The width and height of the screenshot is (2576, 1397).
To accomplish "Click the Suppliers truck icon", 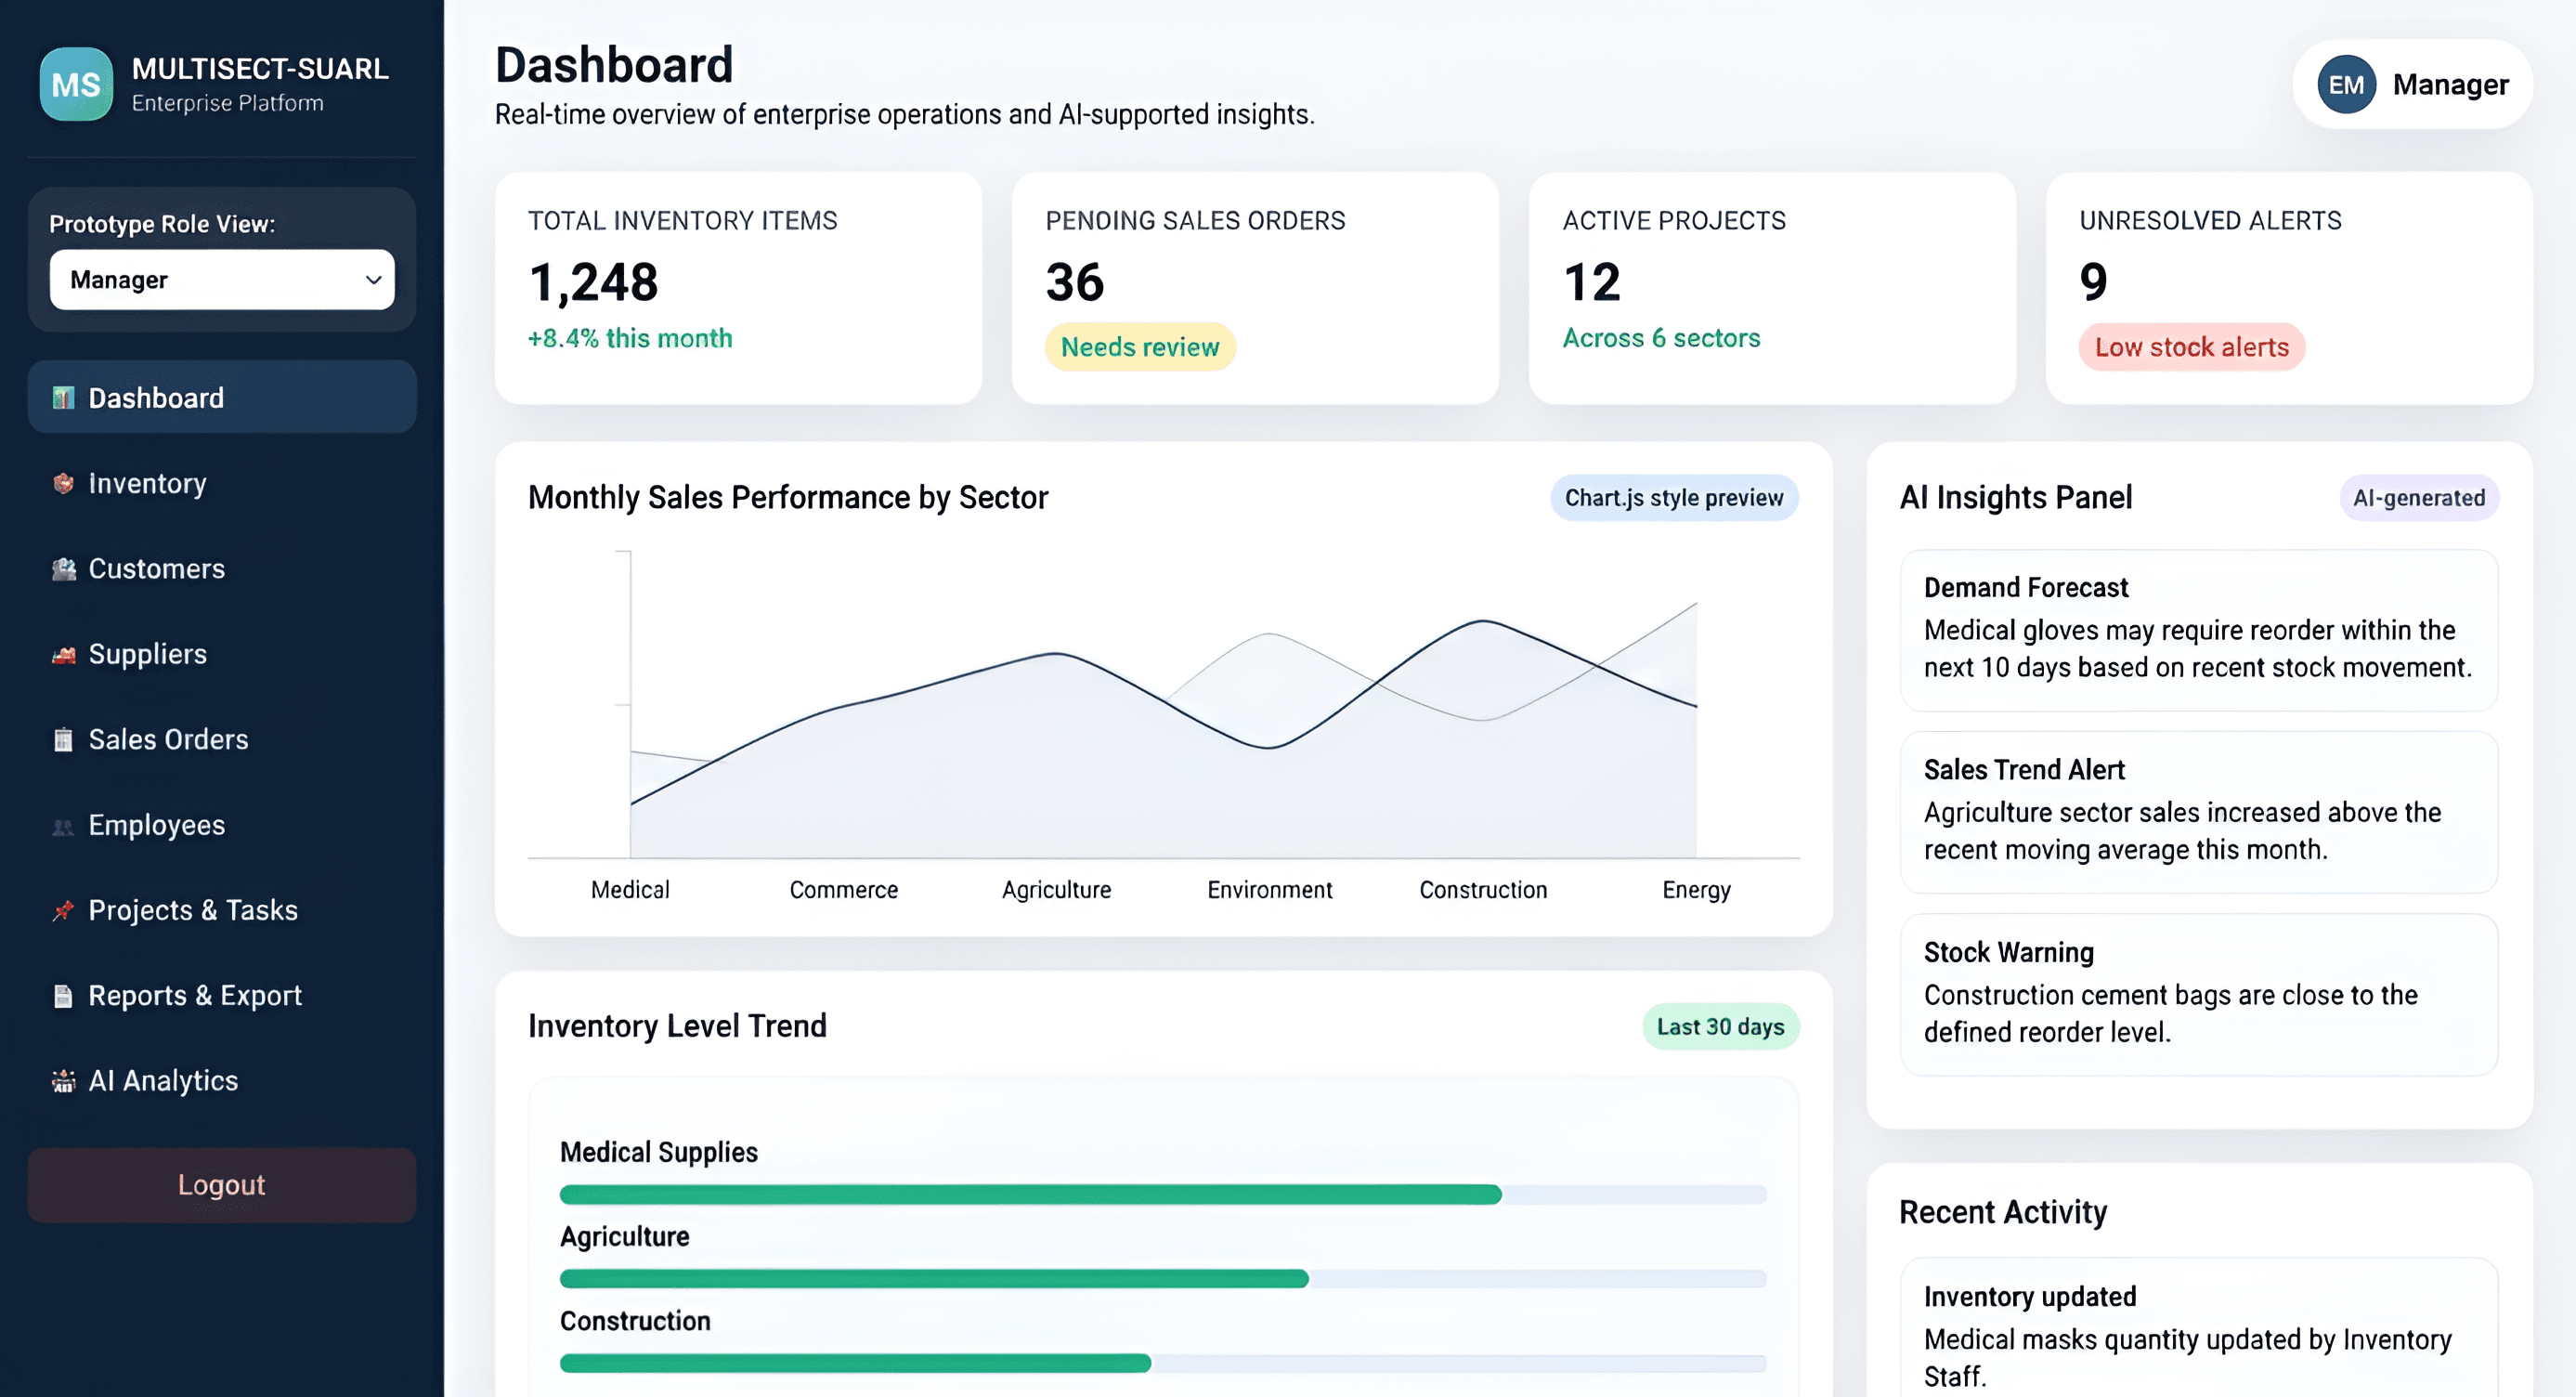I will [63, 654].
